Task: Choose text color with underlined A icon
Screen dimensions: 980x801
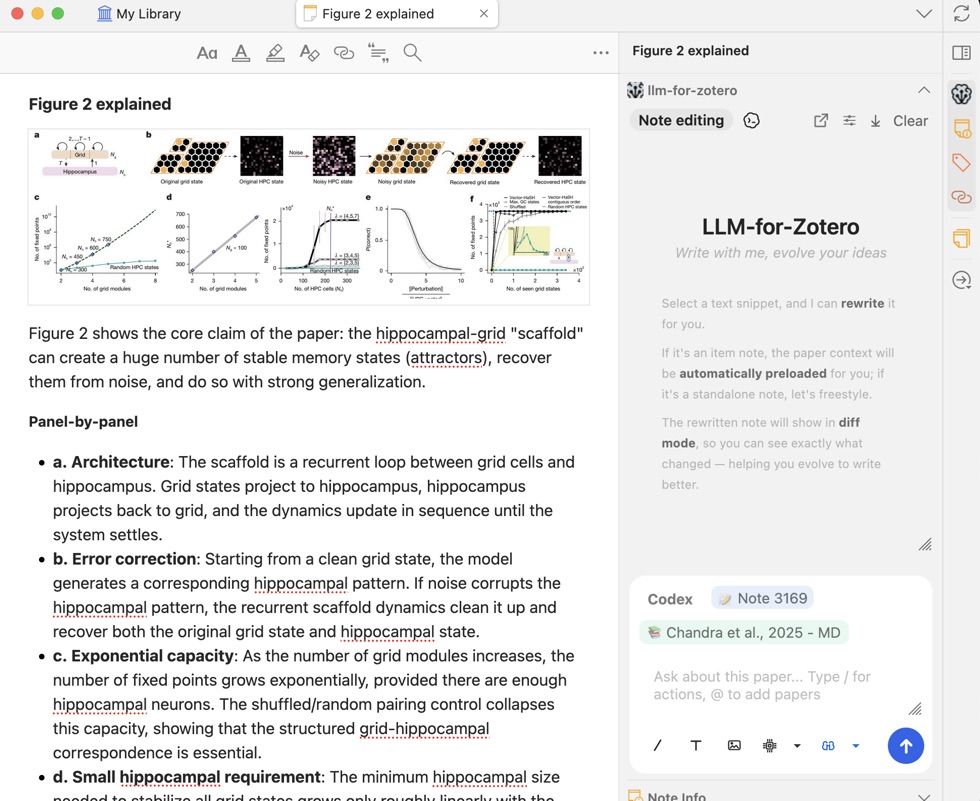Action: pyautogui.click(x=241, y=53)
